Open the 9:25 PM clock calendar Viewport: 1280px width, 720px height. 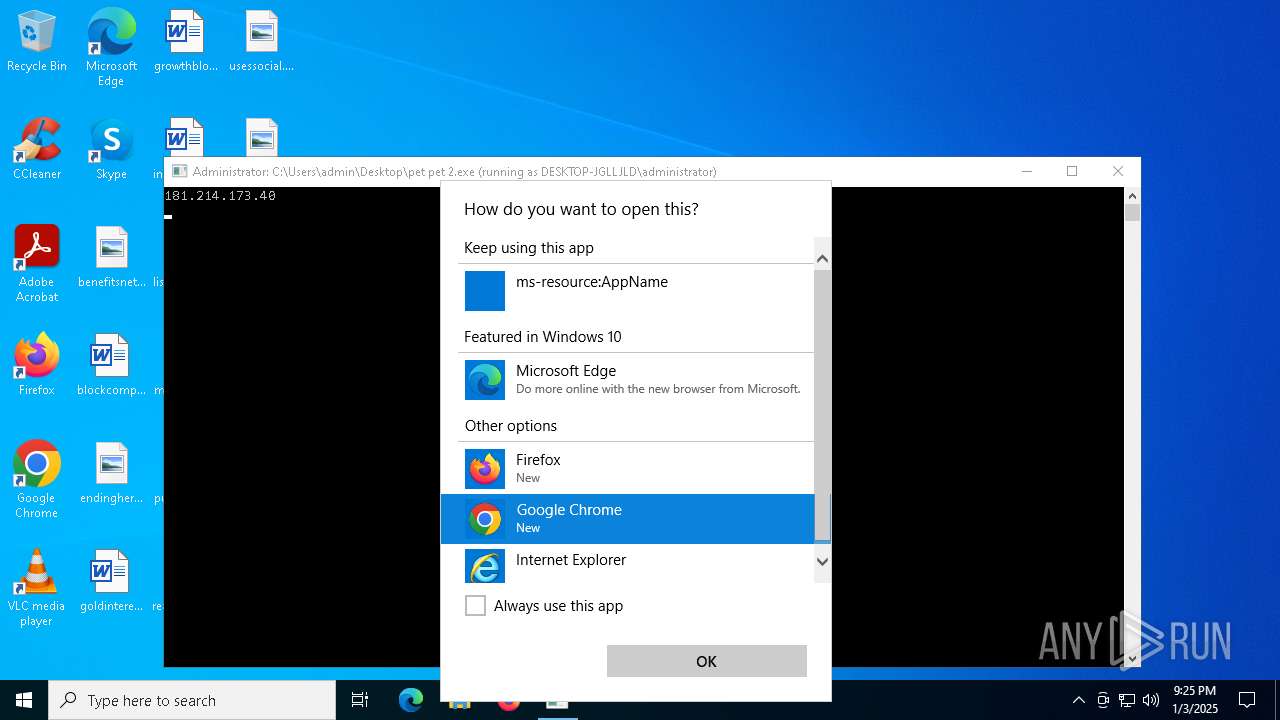[x=1195, y=700]
